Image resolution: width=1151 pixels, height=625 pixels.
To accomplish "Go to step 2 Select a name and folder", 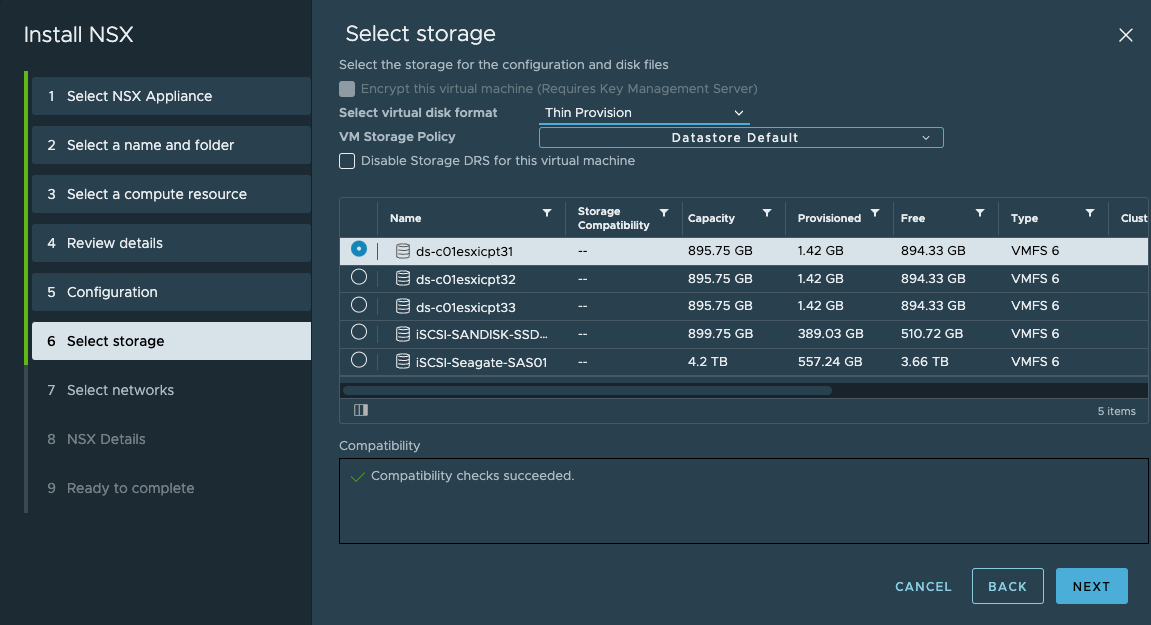I will click(171, 145).
